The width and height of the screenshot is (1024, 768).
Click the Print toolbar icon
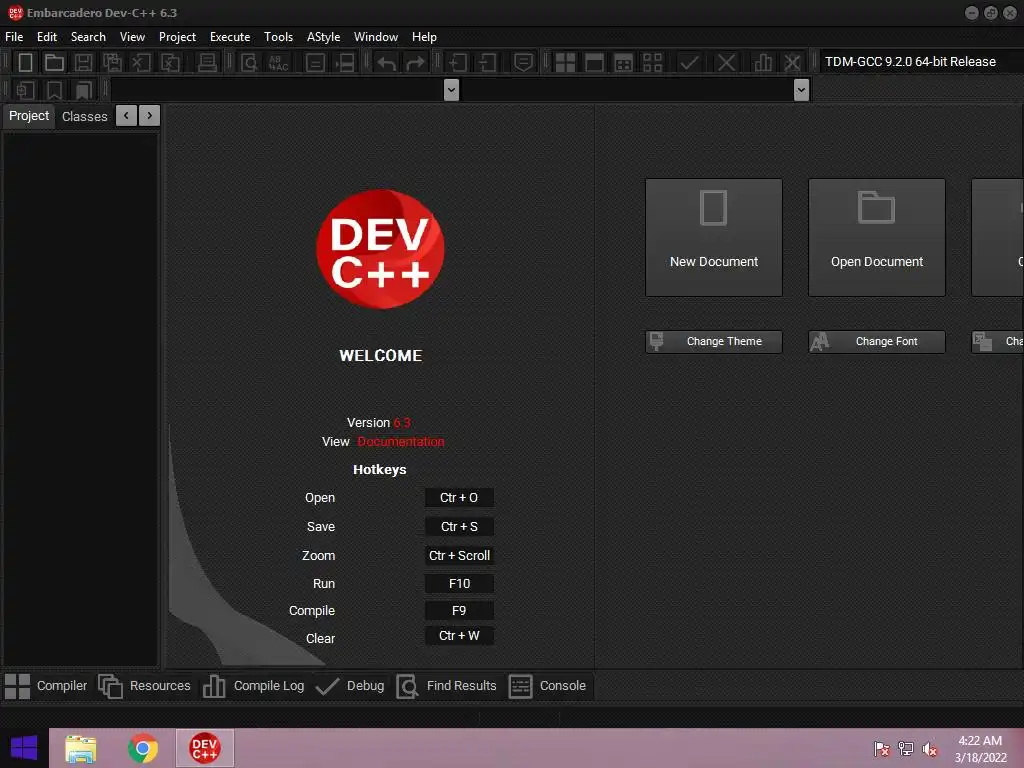[x=207, y=63]
